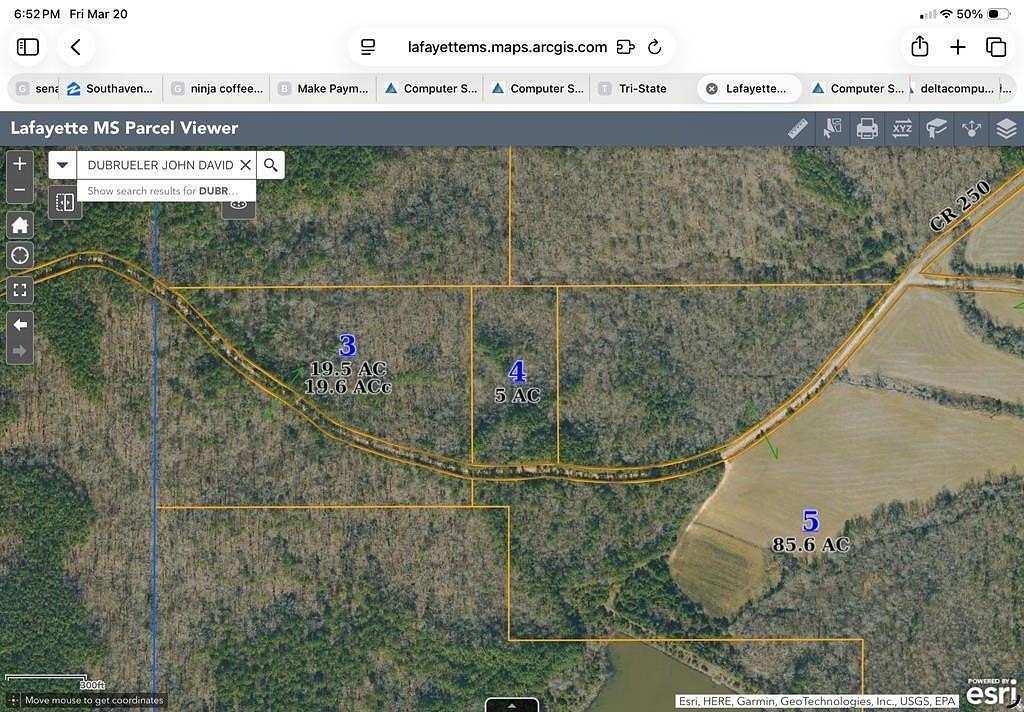This screenshot has width=1024, height=712.
Task: Open the XYZ coordinates tool
Action: (x=901, y=128)
